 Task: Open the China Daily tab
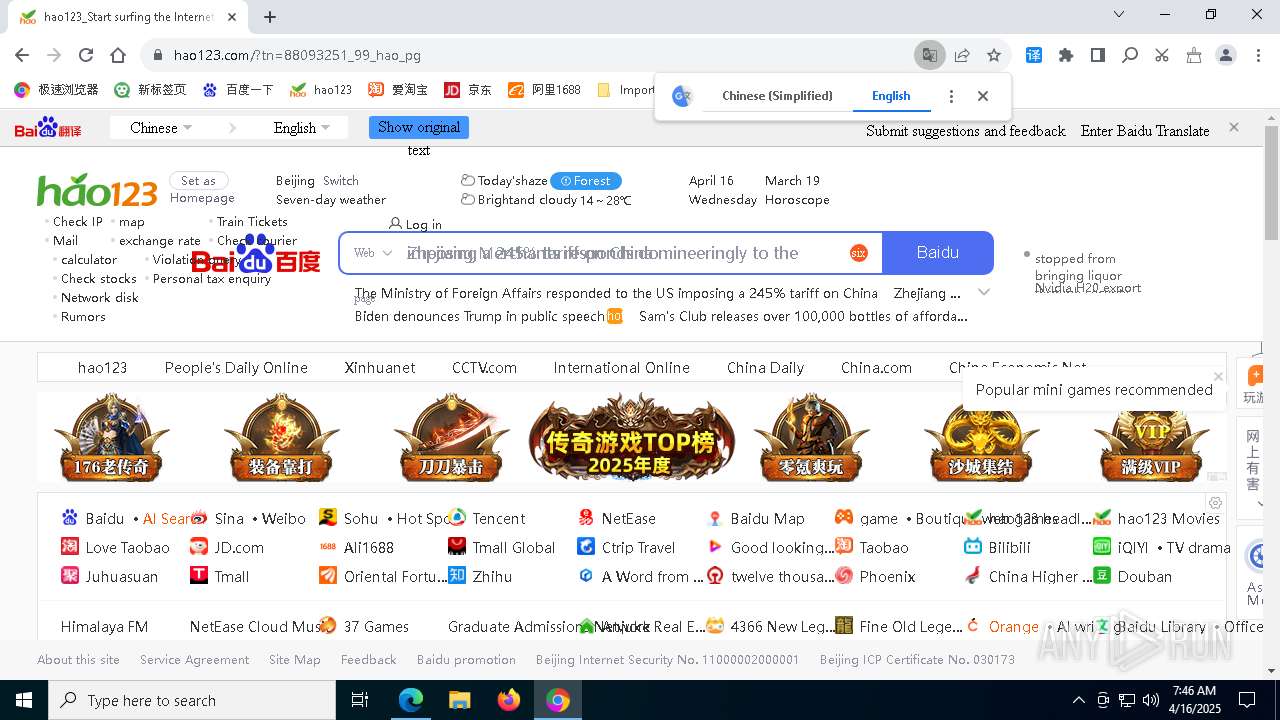click(765, 368)
